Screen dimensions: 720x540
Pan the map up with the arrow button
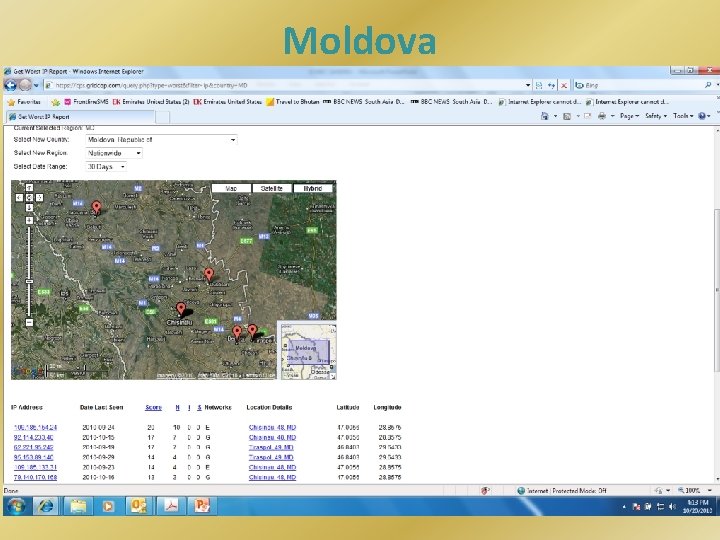(29, 187)
